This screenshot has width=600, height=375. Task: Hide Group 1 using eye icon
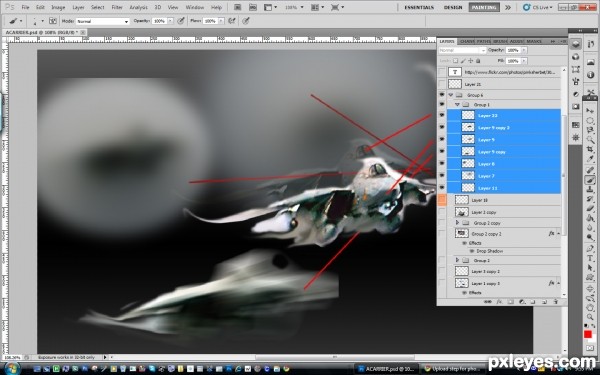(442, 104)
